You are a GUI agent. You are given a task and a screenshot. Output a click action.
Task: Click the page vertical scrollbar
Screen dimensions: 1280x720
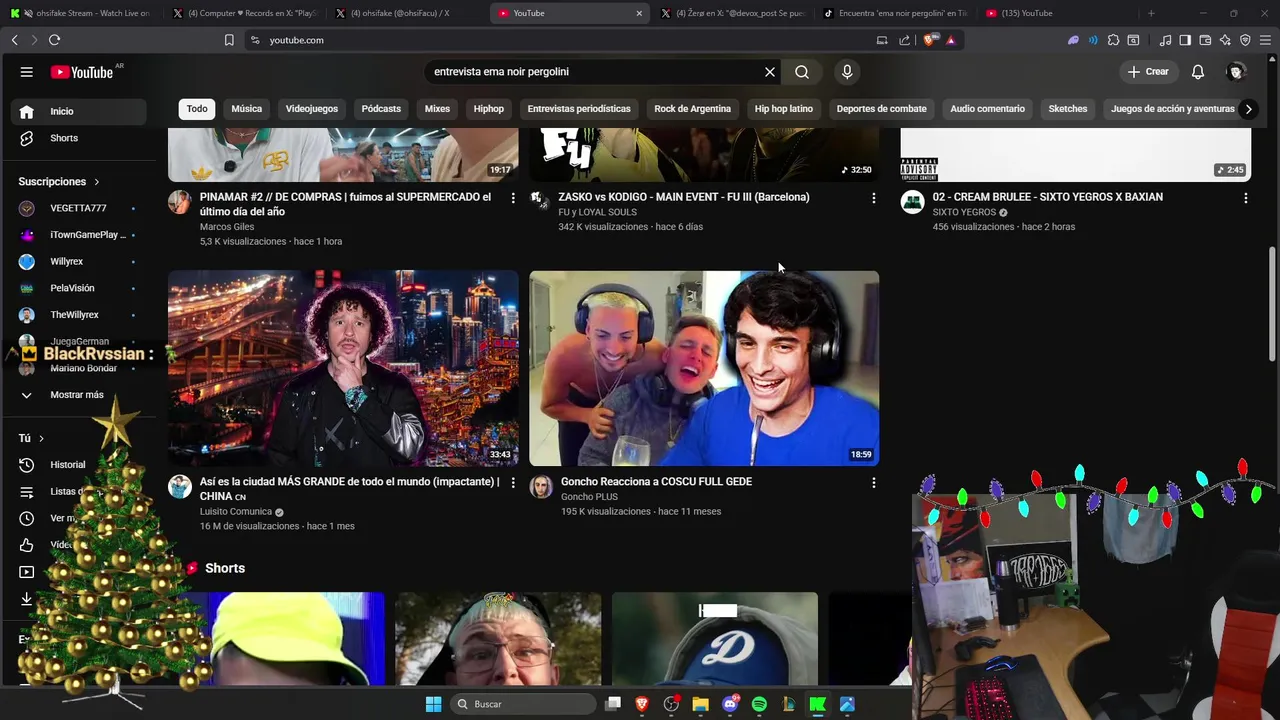(1272, 305)
